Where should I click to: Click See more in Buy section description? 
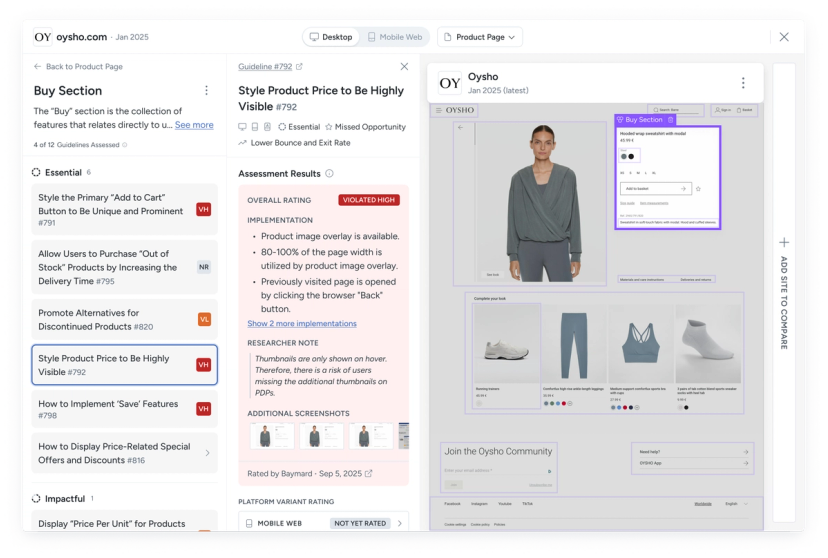coord(194,125)
